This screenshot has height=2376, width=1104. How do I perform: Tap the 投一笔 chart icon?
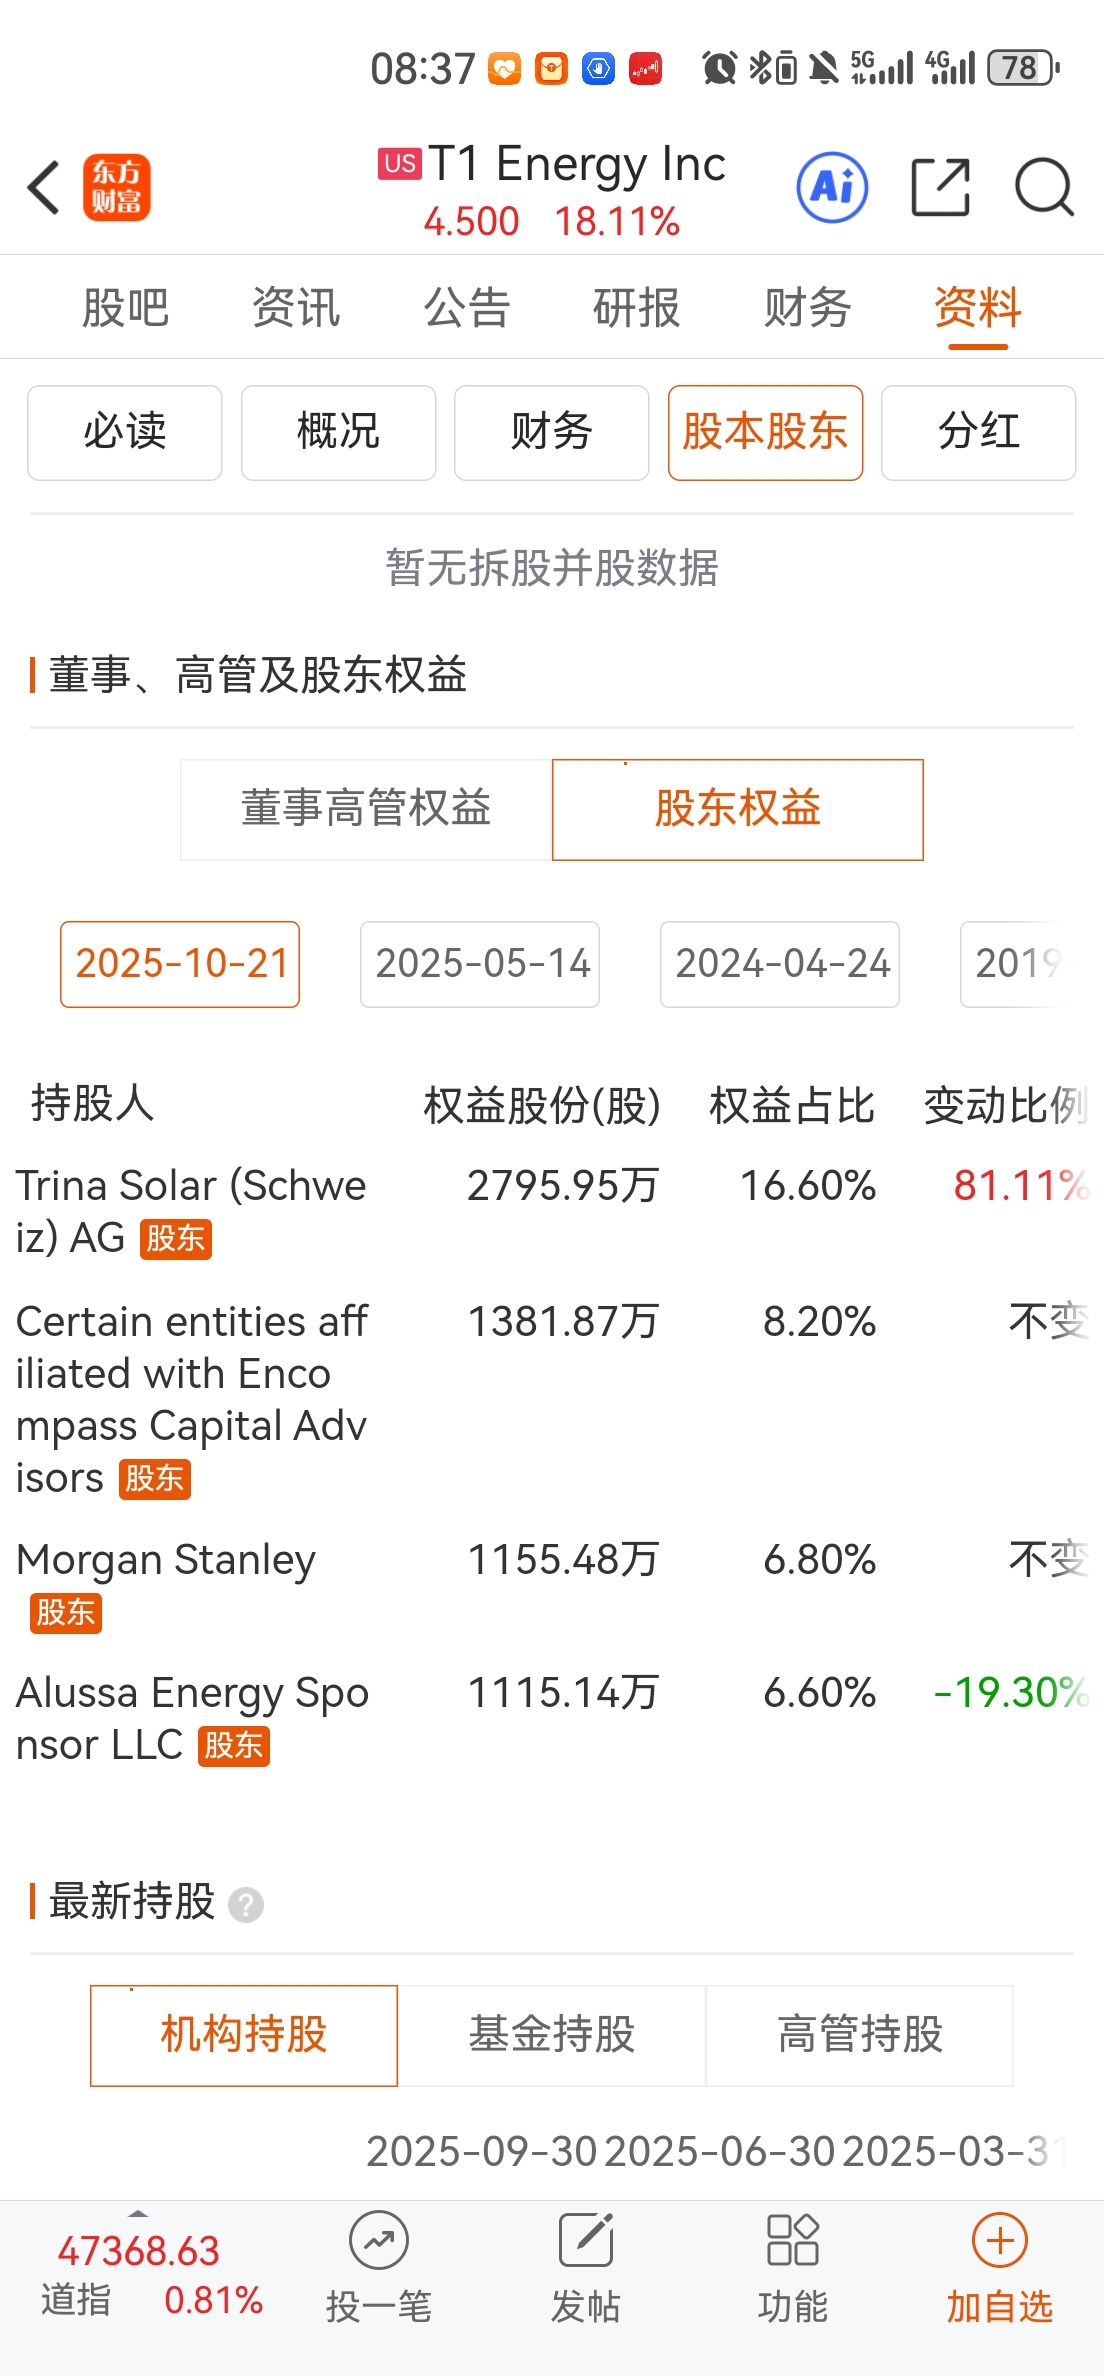[x=378, y=2241]
